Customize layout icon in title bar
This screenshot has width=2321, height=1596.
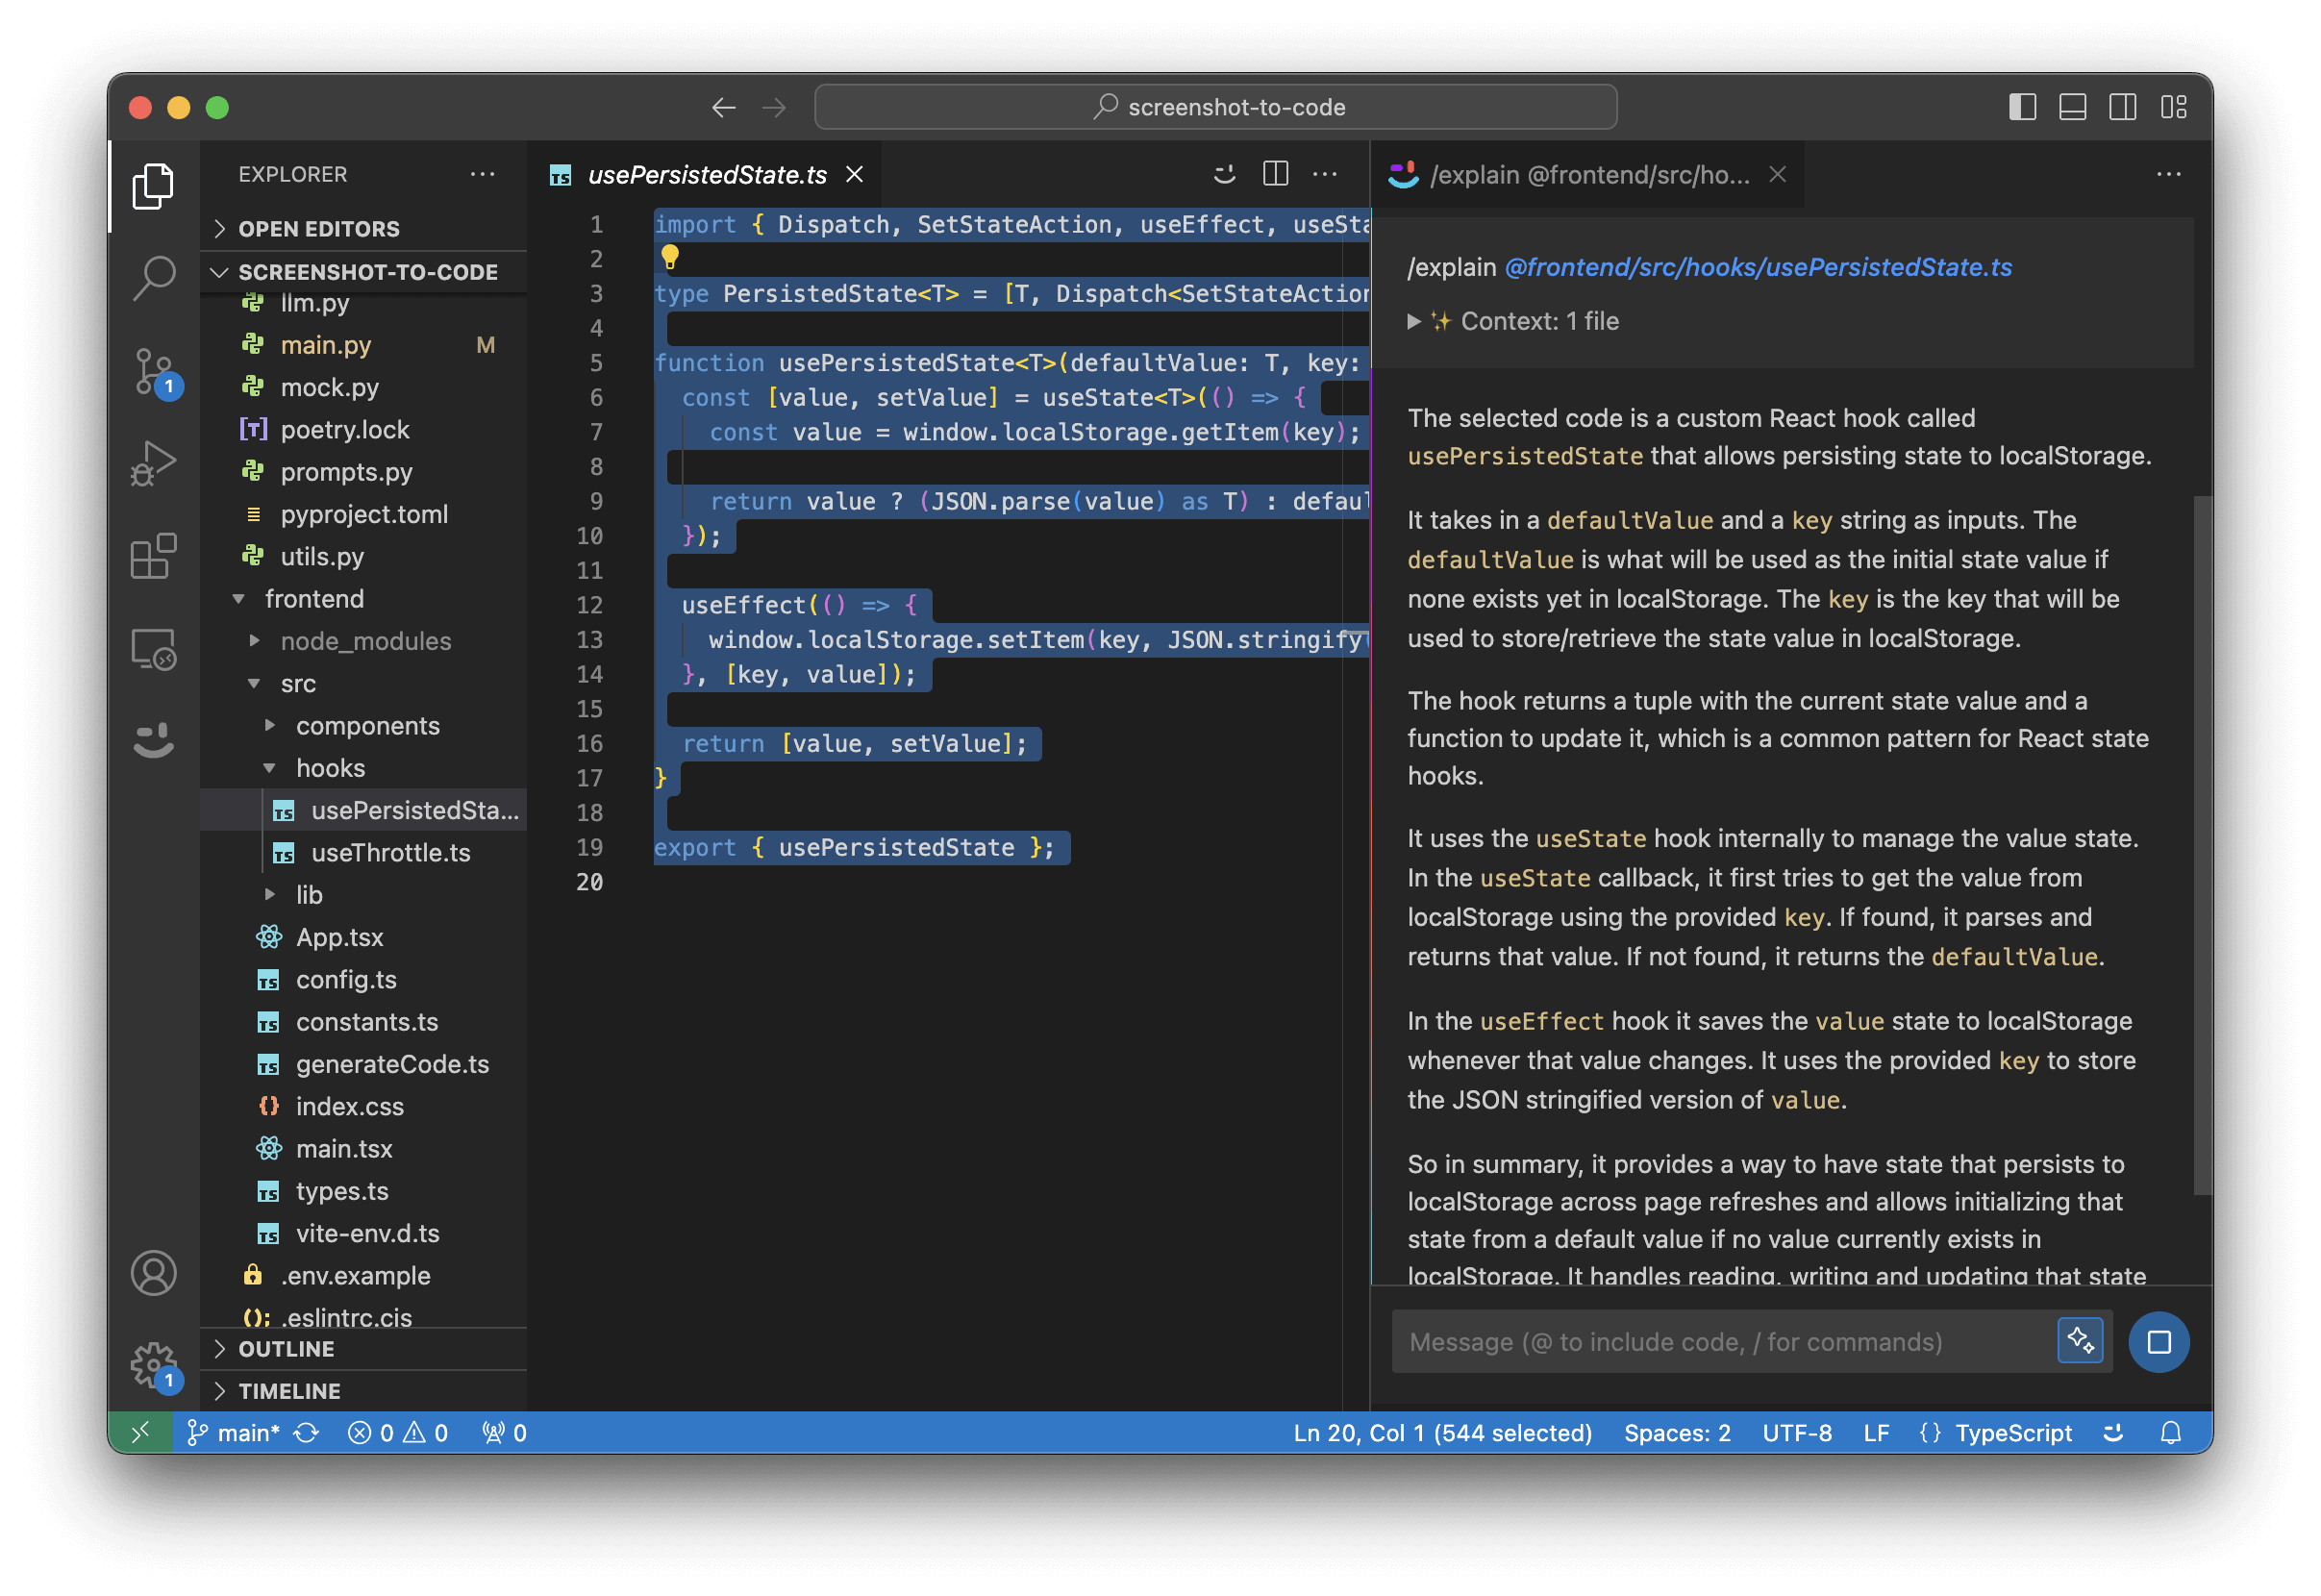2174,107
